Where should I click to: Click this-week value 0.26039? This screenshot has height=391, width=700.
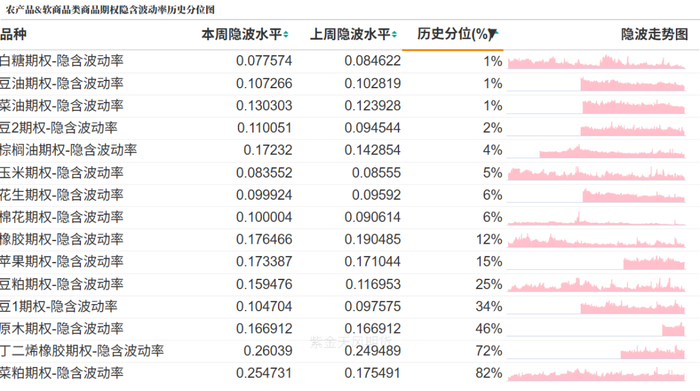pyautogui.click(x=268, y=351)
